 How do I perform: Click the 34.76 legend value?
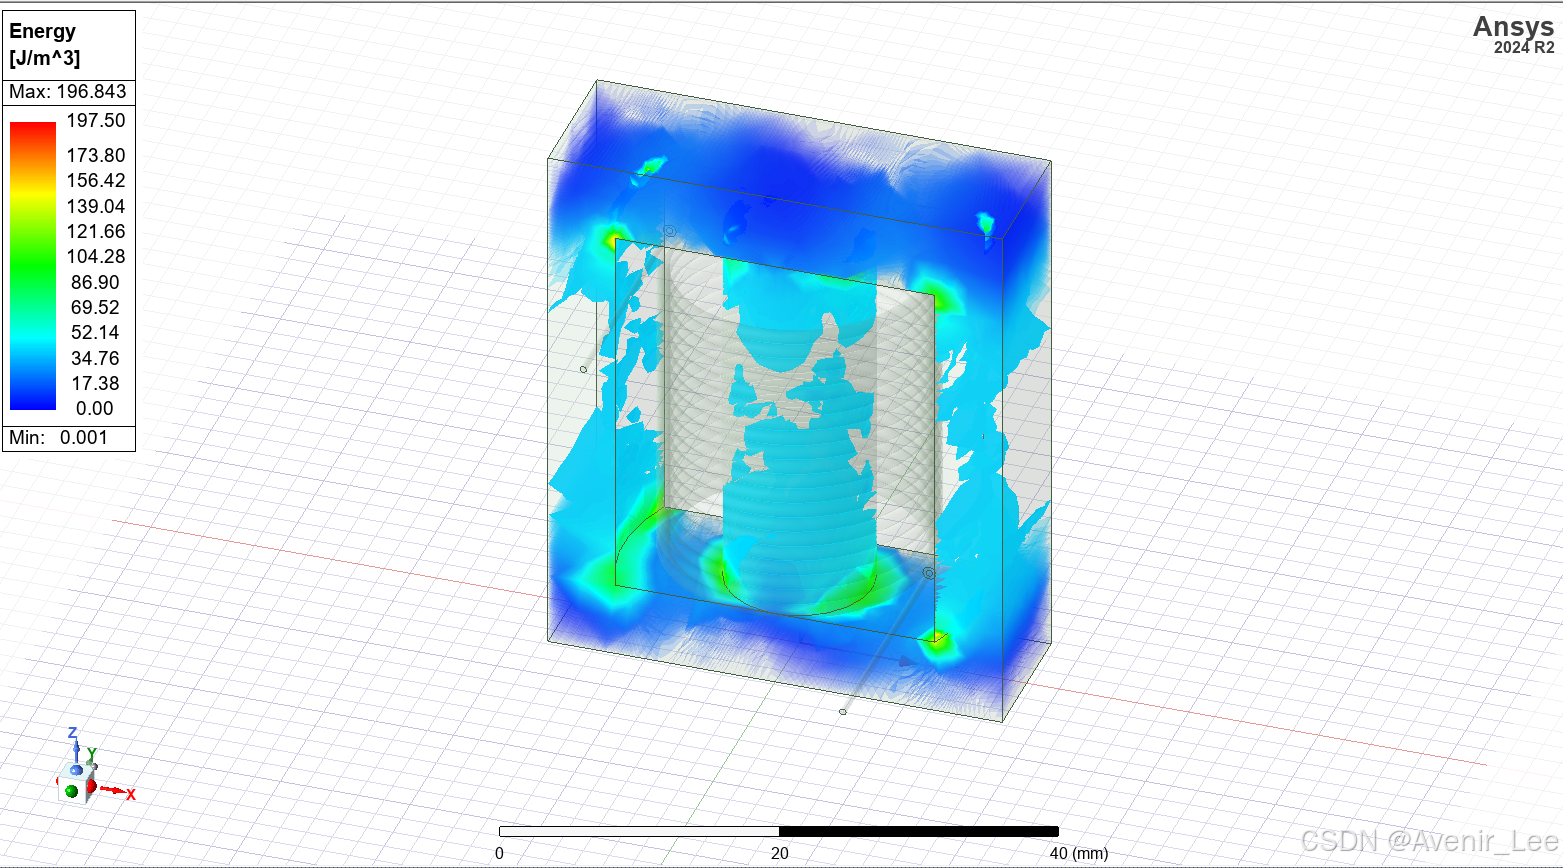[x=96, y=358]
